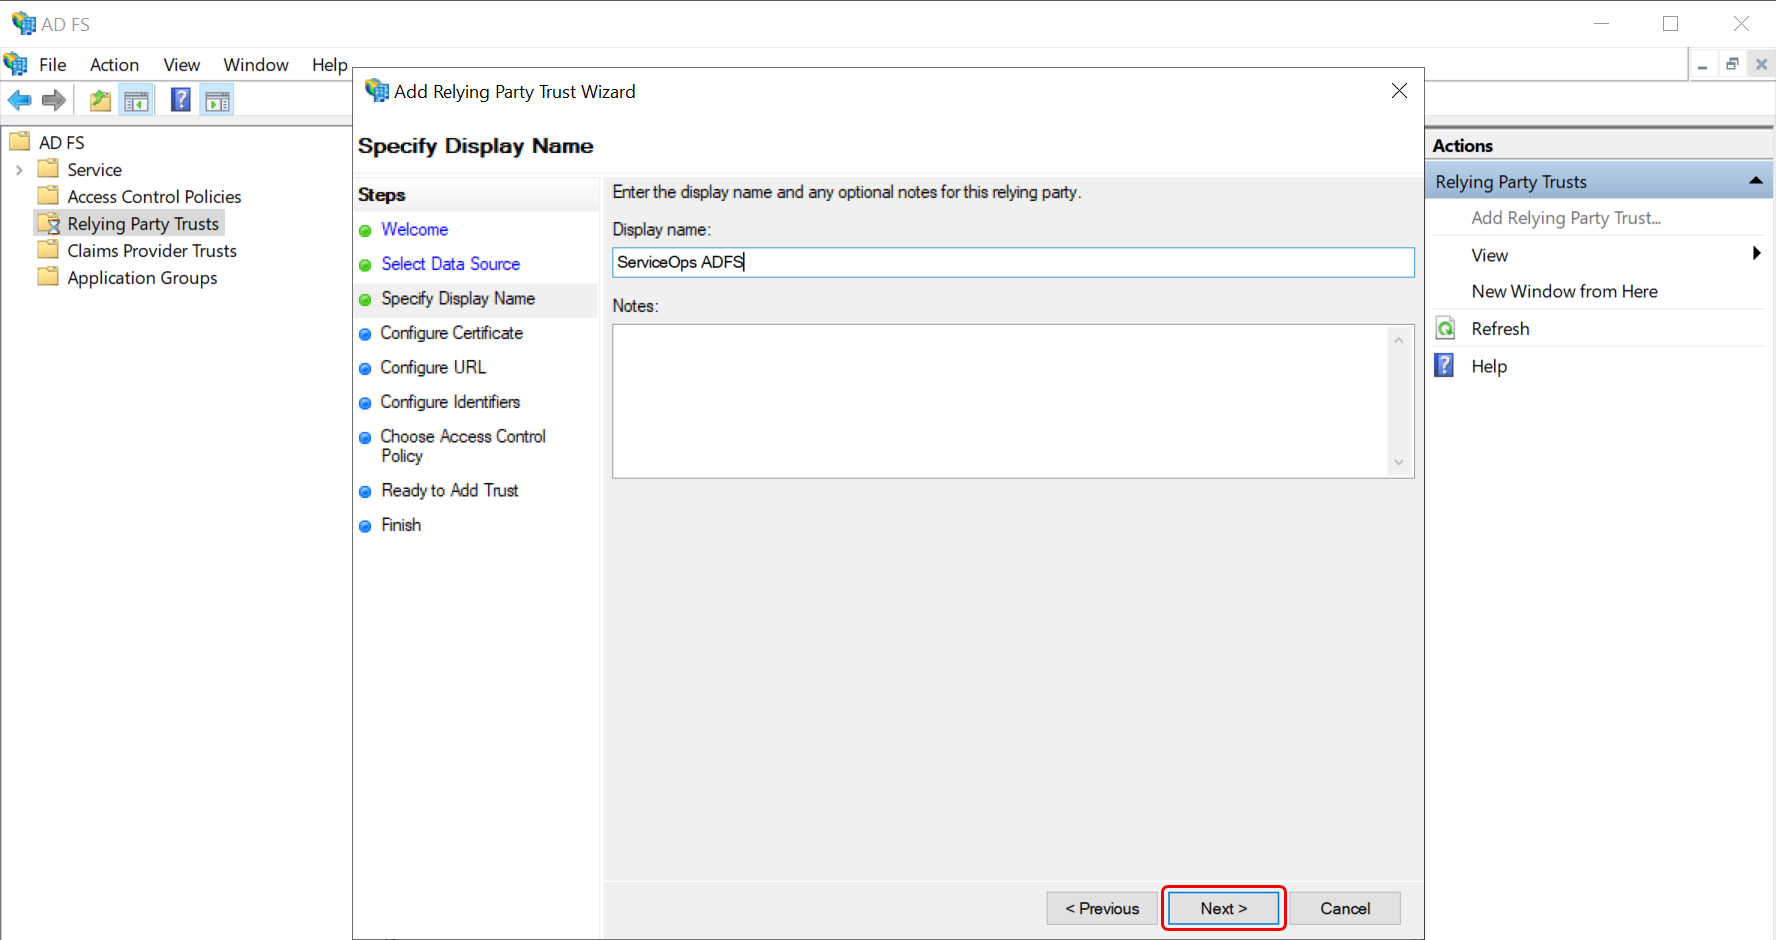Click the blue Help question mark toolbar icon

tap(181, 100)
